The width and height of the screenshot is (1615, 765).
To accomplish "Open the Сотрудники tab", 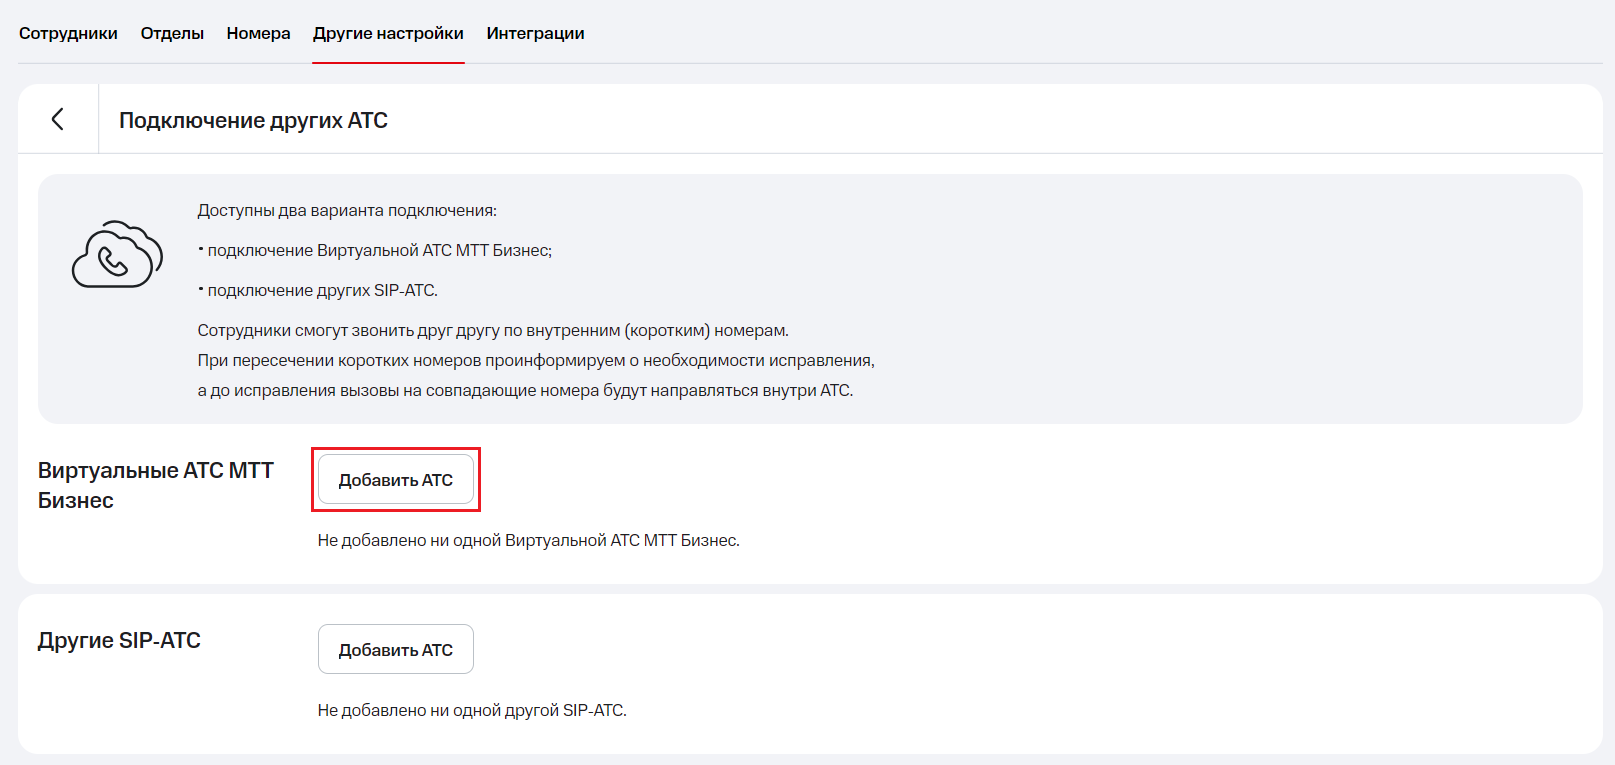I will pos(68,33).
